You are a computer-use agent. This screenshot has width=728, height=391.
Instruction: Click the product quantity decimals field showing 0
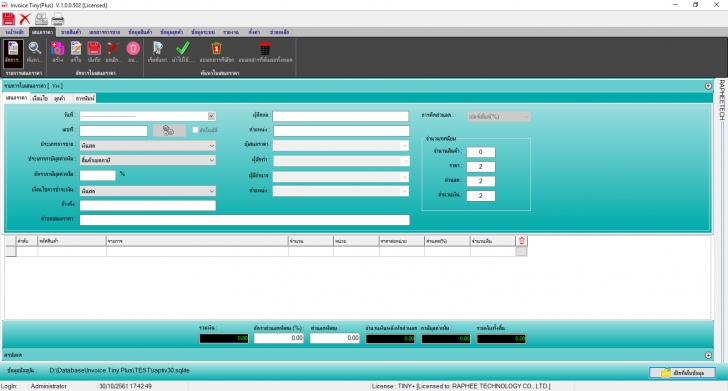(x=481, y=152)
